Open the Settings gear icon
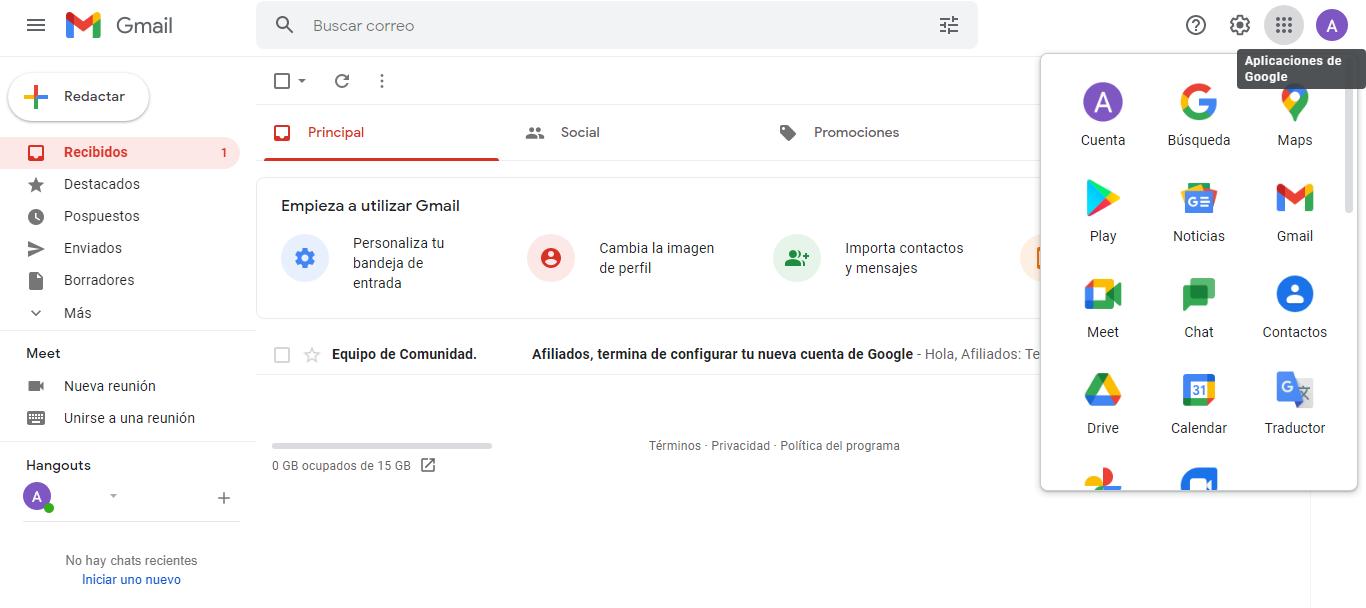This screenshot has width=1366, height=608. [1240, 25]
